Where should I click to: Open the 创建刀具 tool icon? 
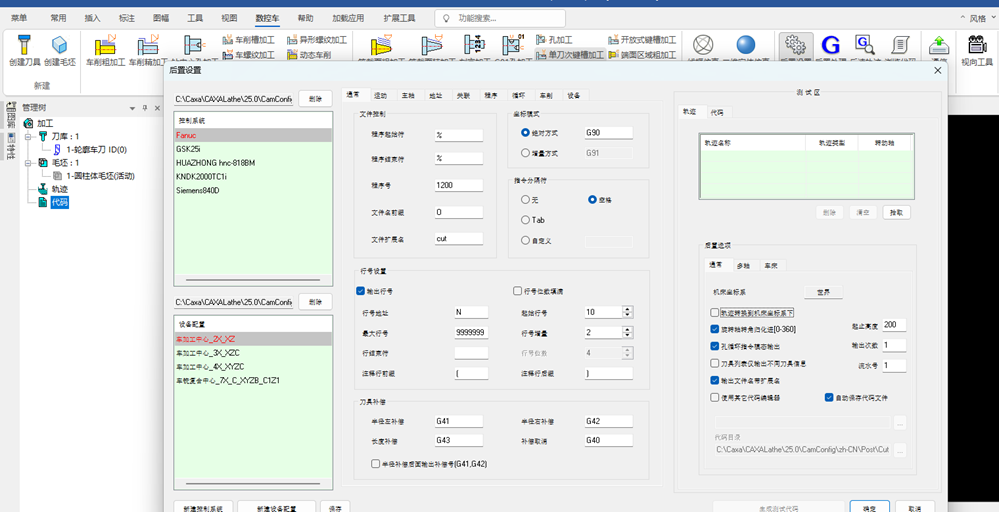[x=25, y=46]
